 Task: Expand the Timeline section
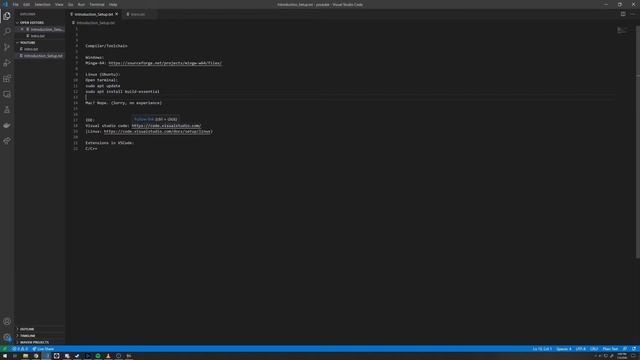pos(40,336)
